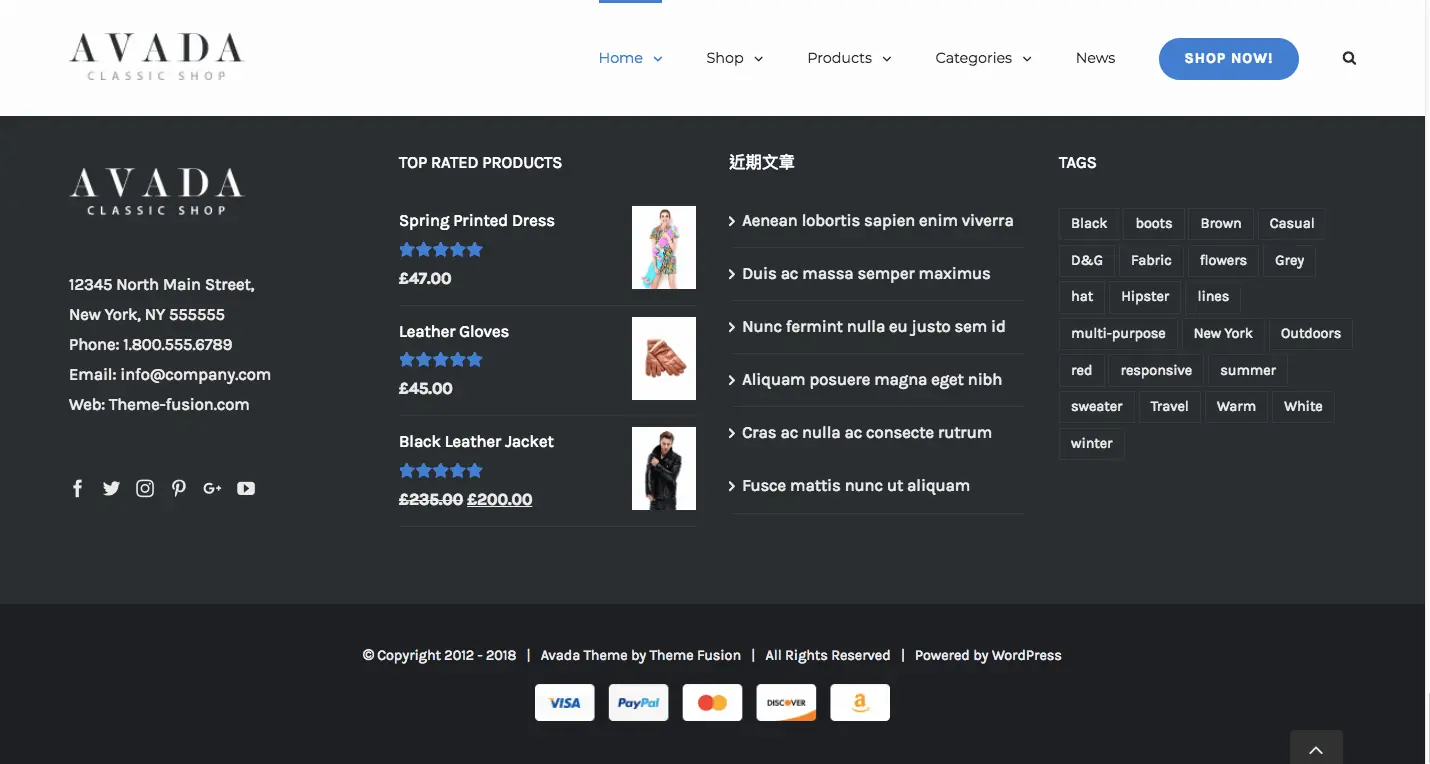Click the Spring Printed Dress thumbnail

click(x=664, y=248)
